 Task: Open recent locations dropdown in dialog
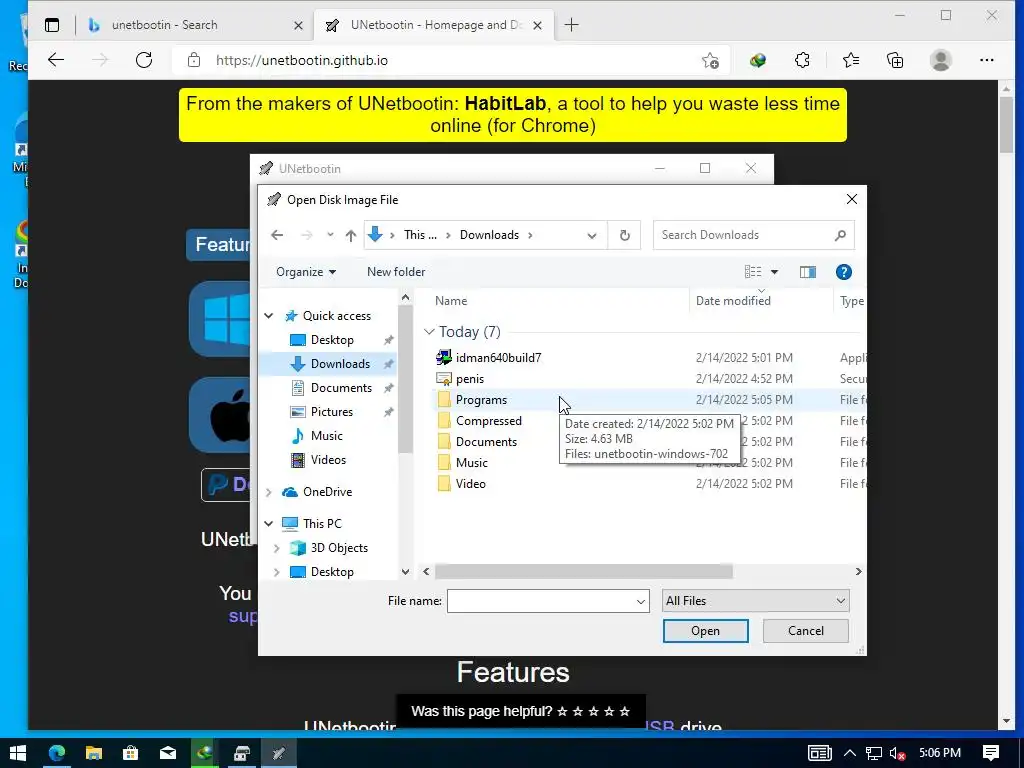point(330,235)
